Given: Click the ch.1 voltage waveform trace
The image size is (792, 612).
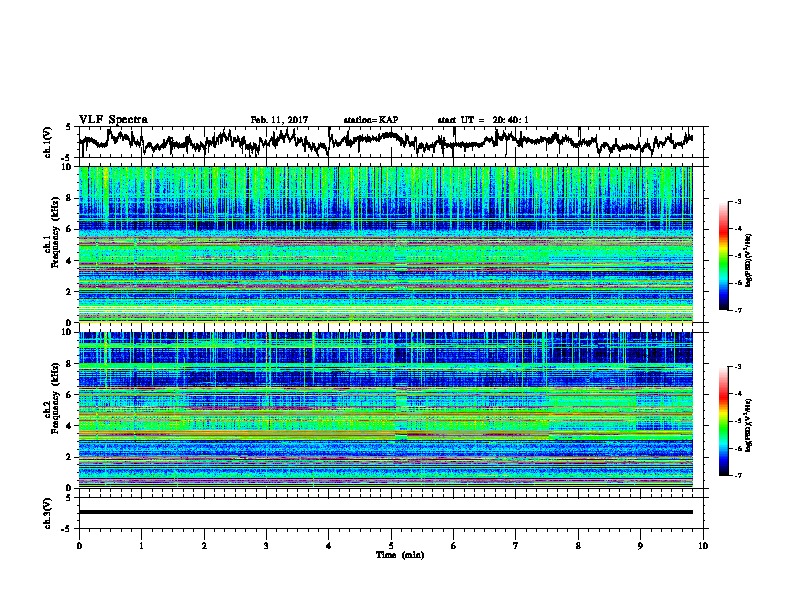Looking at the screenshot, I should coord(386,141).
